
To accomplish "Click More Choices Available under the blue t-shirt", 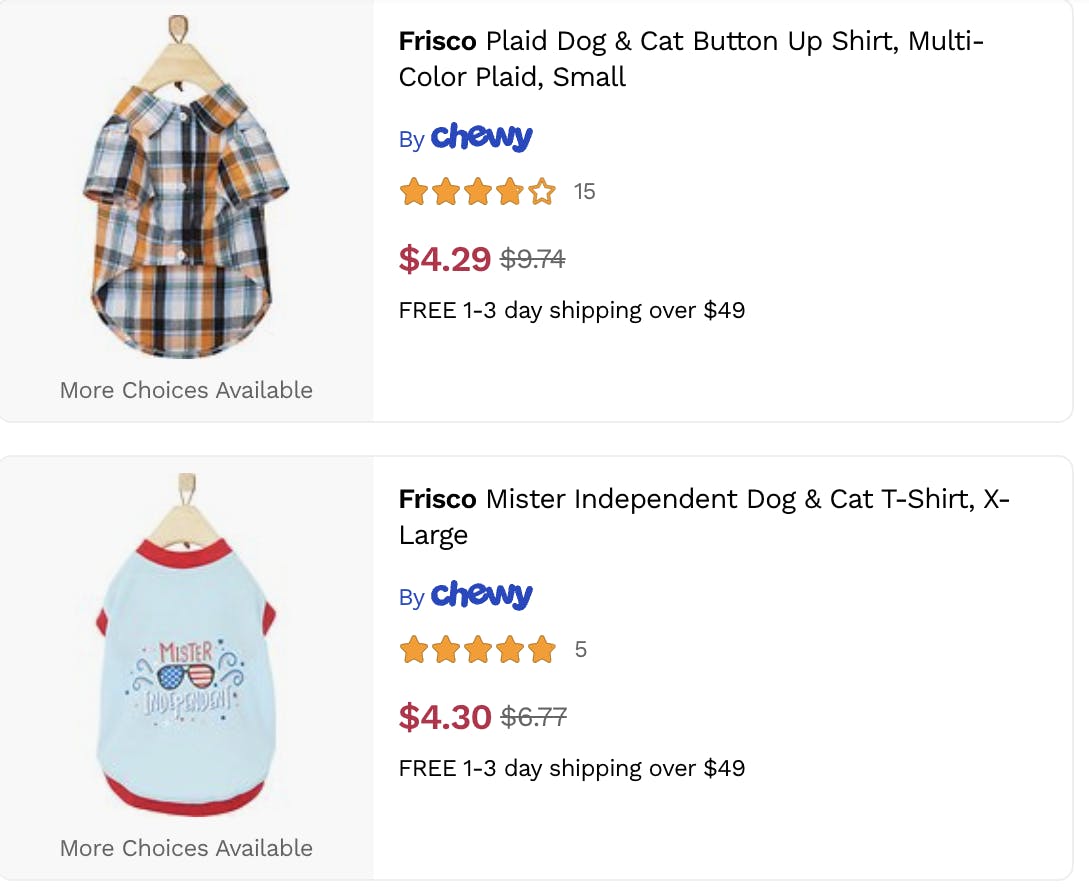I will (x=185, y=848).
